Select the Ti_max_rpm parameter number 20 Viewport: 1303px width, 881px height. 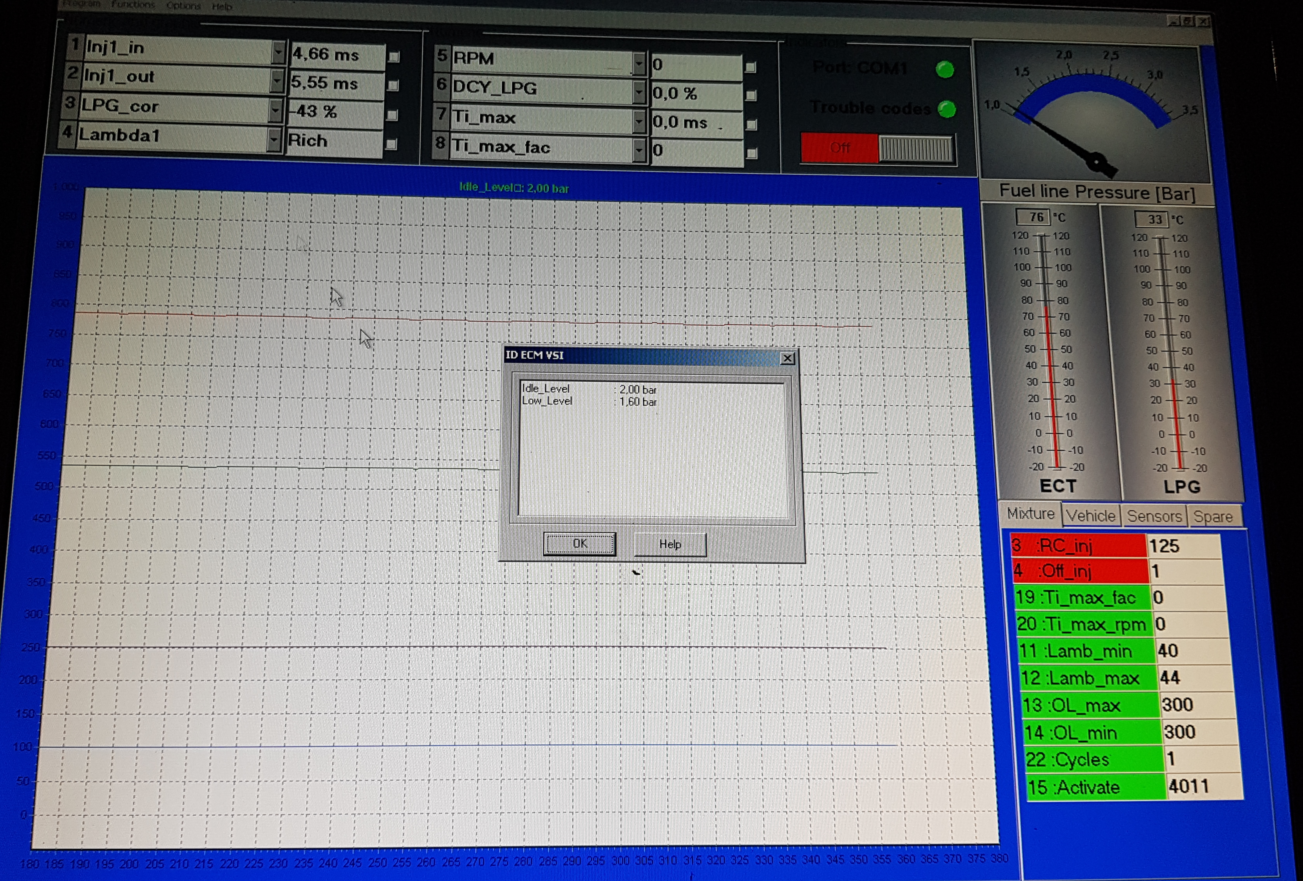[x=1084, y=624]
